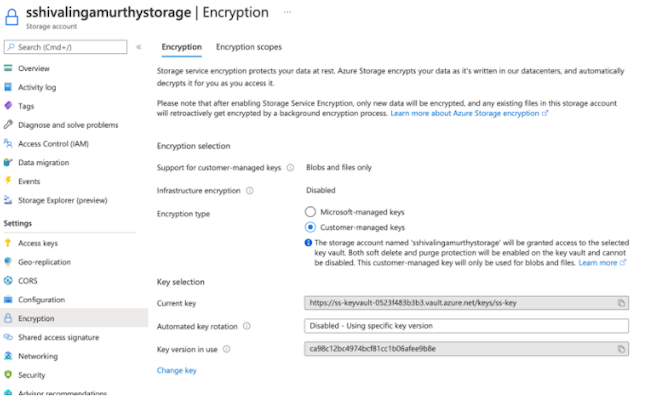Viewport: 650px width, 399px height.
Task: Select Microsoft-managed keys radio button
Action: 310,212
